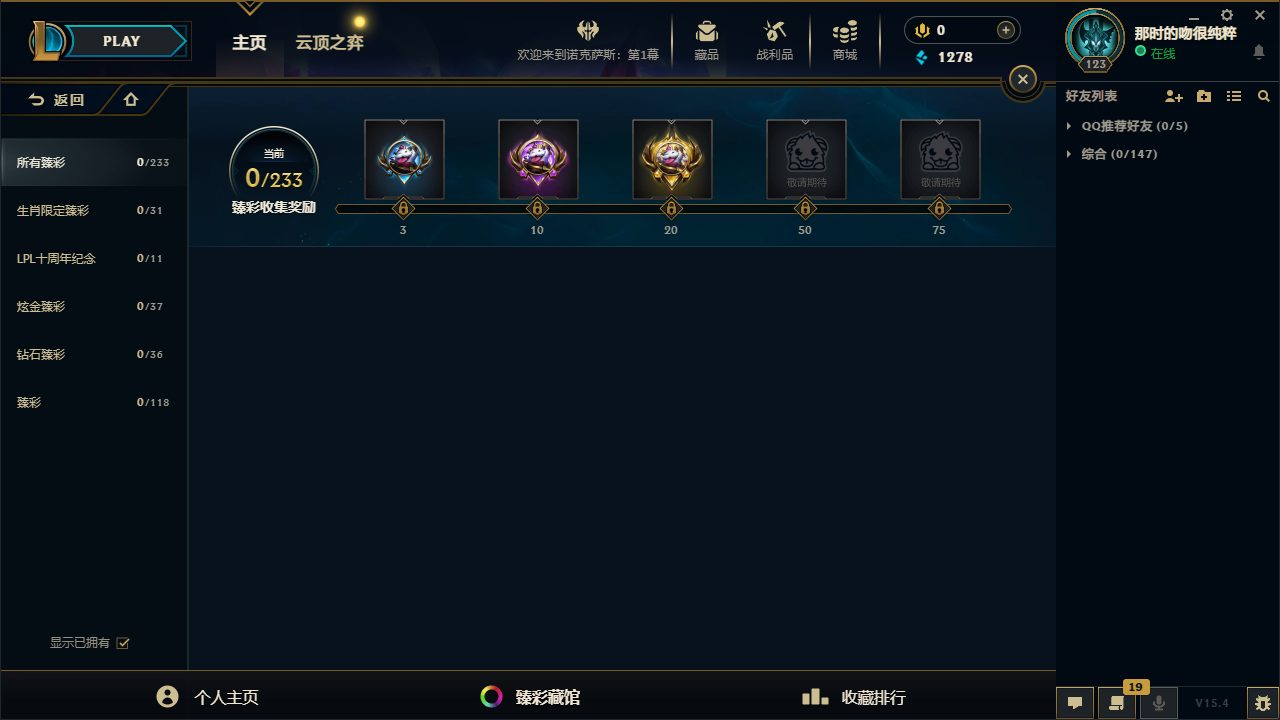Click the bug report icon
Viewport: 1280px width, 720px height.
pyautogui.click(x=1263, y=703)
